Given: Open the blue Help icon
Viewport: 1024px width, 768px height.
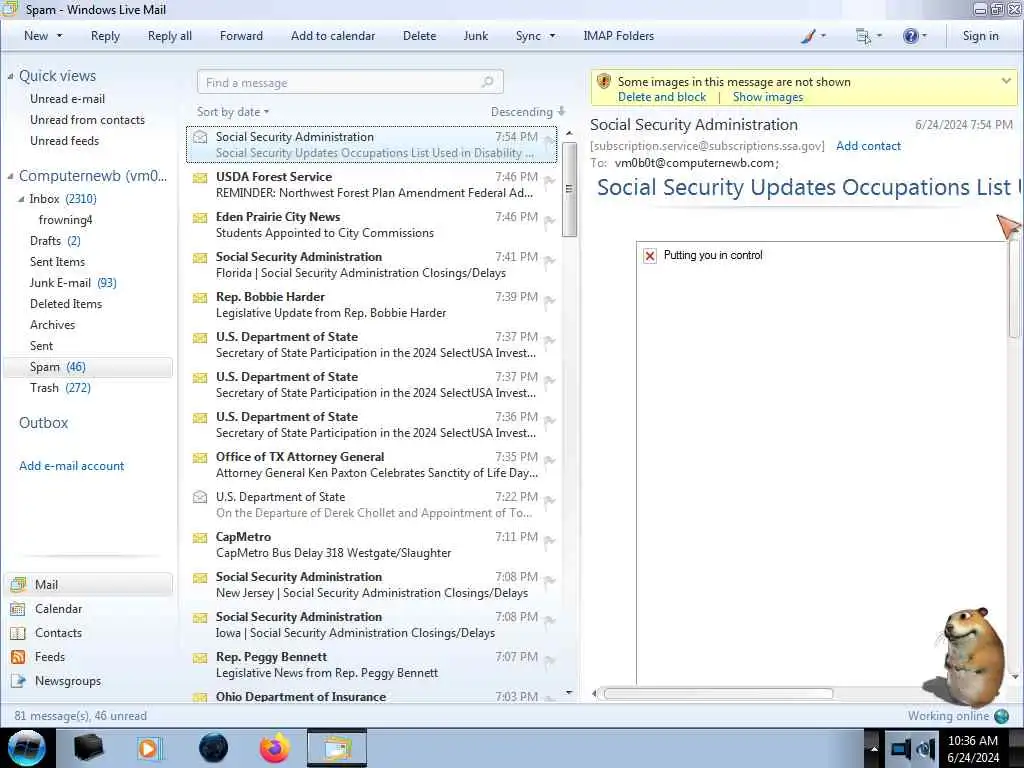Looking at the screenshot, I should (910, 36).
